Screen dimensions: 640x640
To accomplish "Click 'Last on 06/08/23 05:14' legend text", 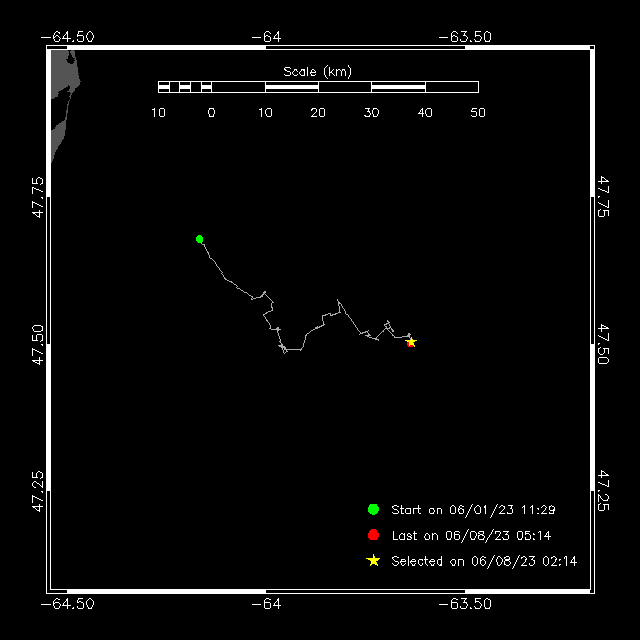I will click(471, 536).
